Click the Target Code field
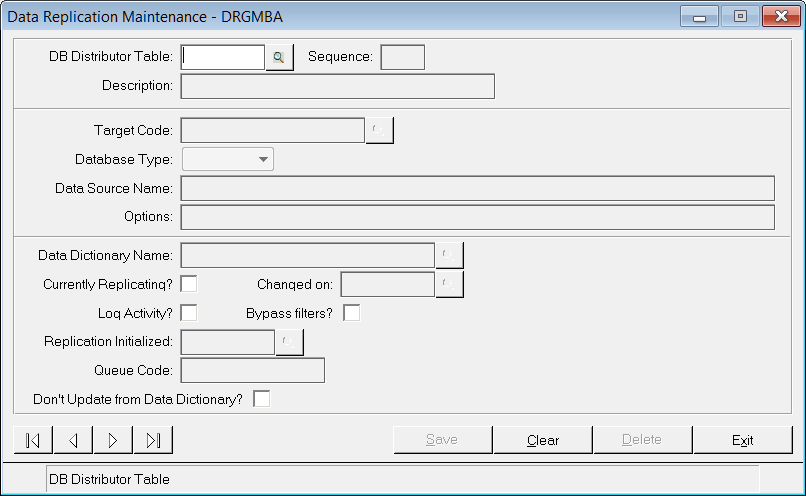This screenshot has height=496, width=806. (273, 131)
